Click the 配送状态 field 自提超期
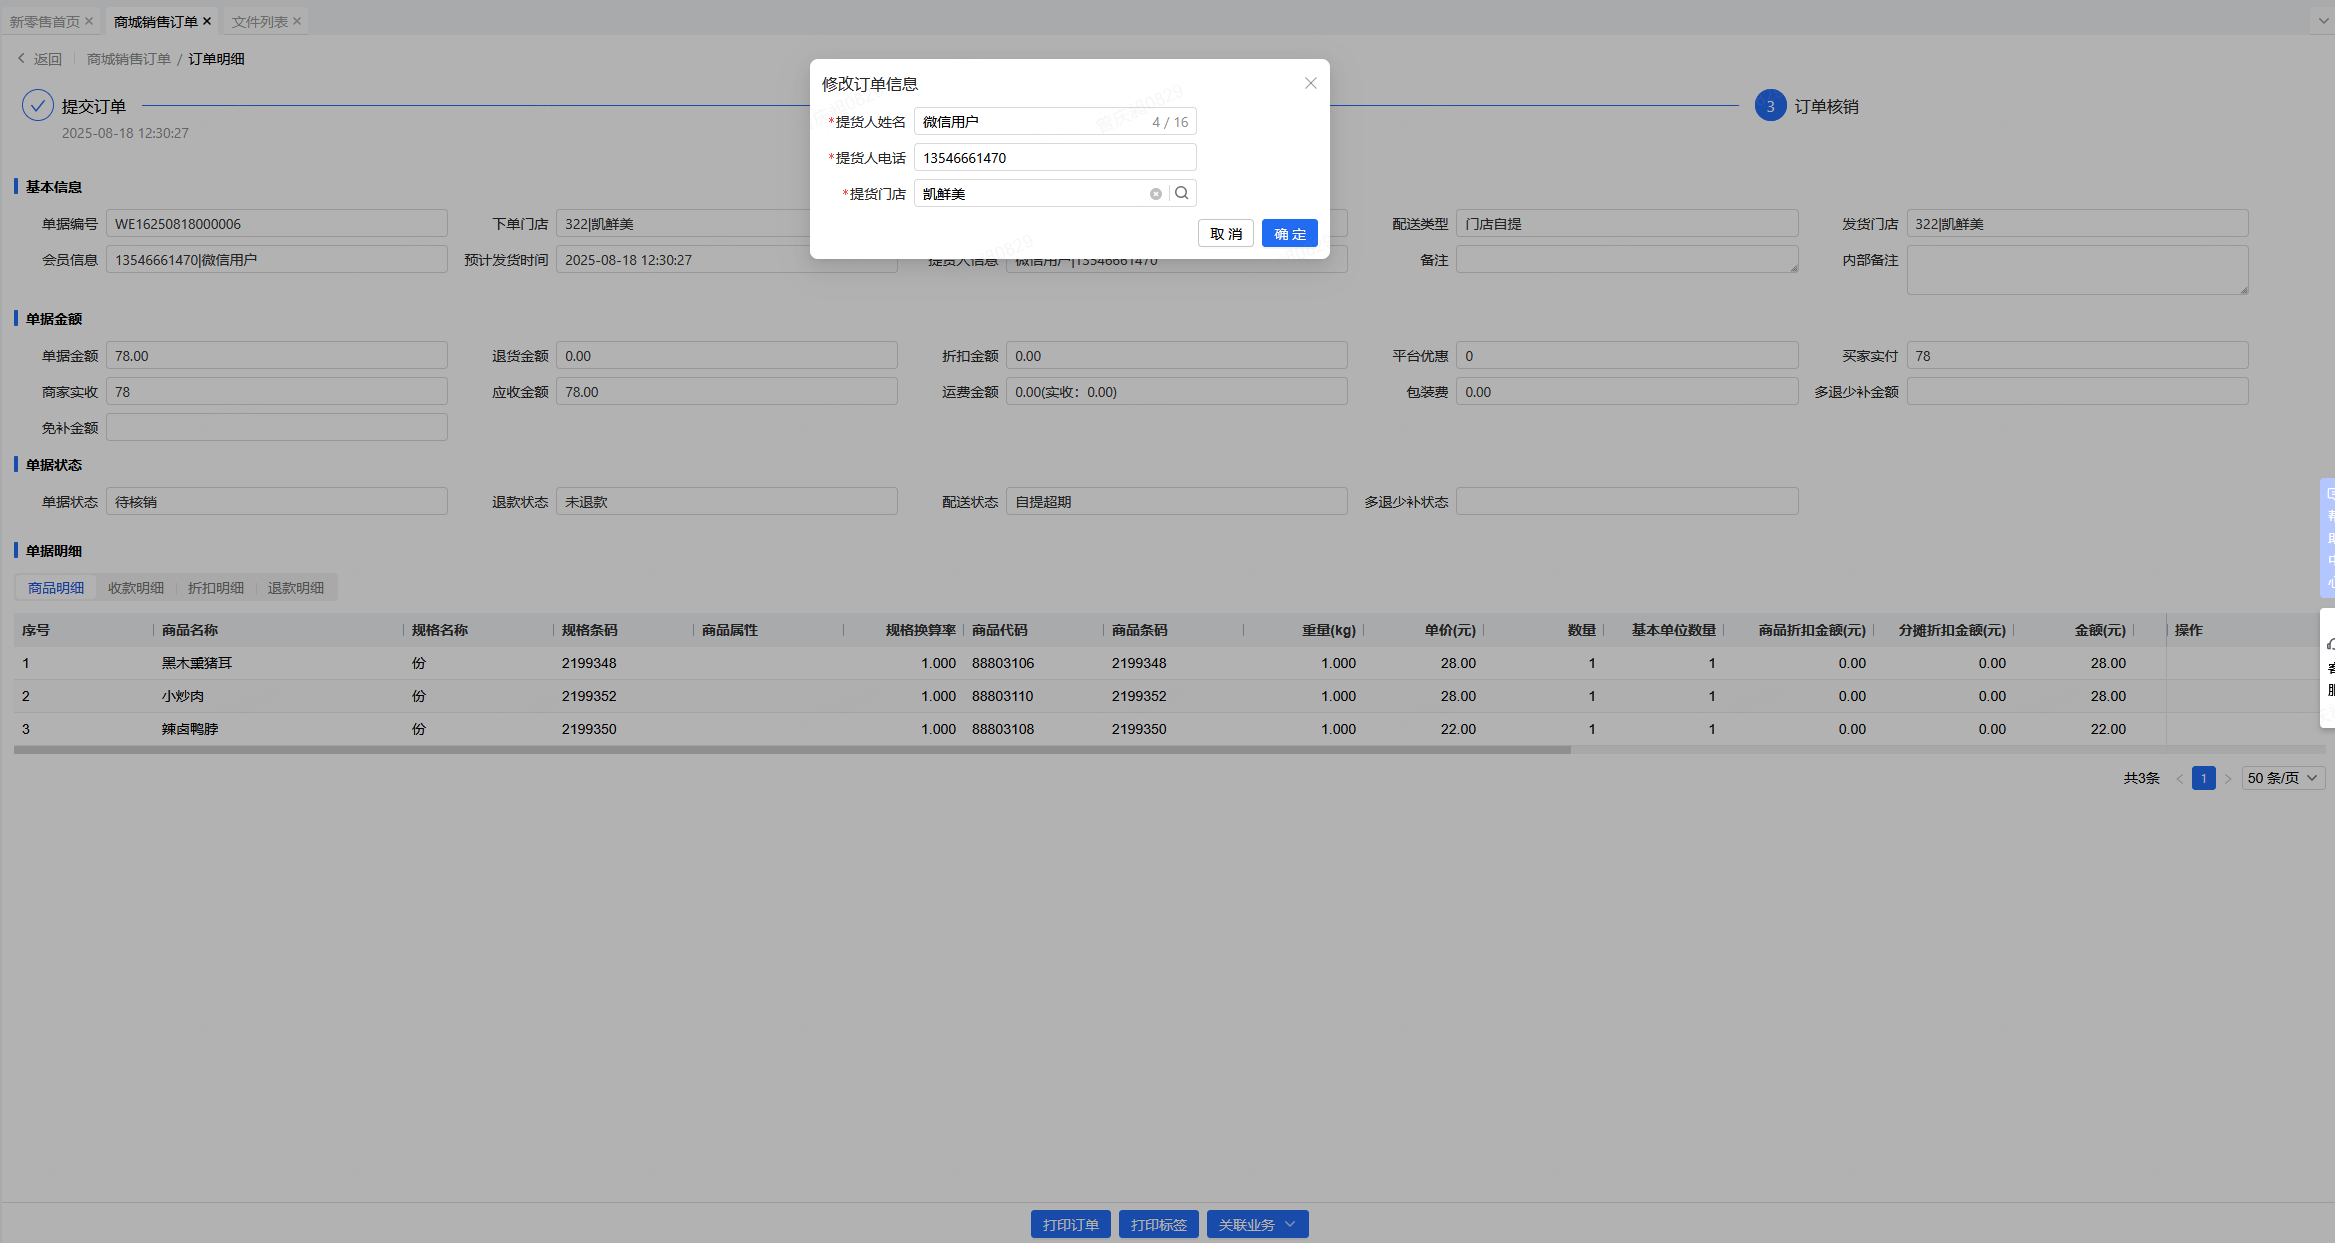 [x=1177, y=502]
